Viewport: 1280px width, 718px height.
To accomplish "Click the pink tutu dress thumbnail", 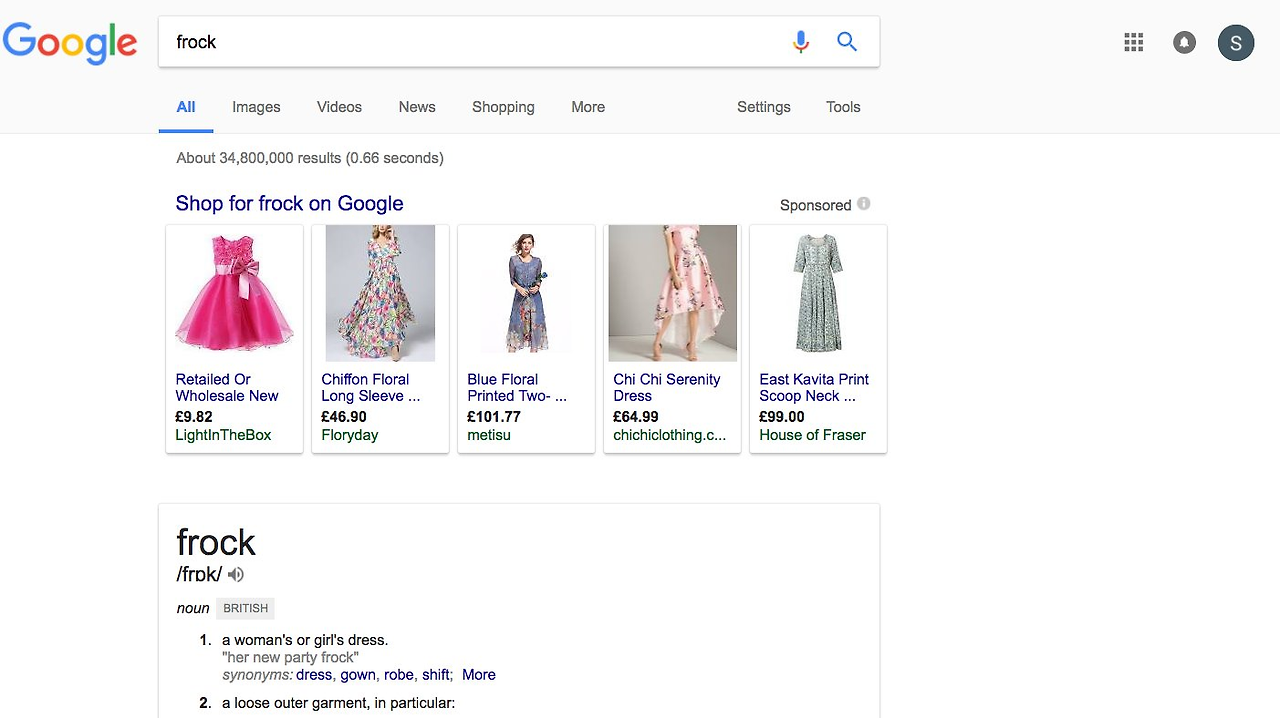I will tap(235, 293).
